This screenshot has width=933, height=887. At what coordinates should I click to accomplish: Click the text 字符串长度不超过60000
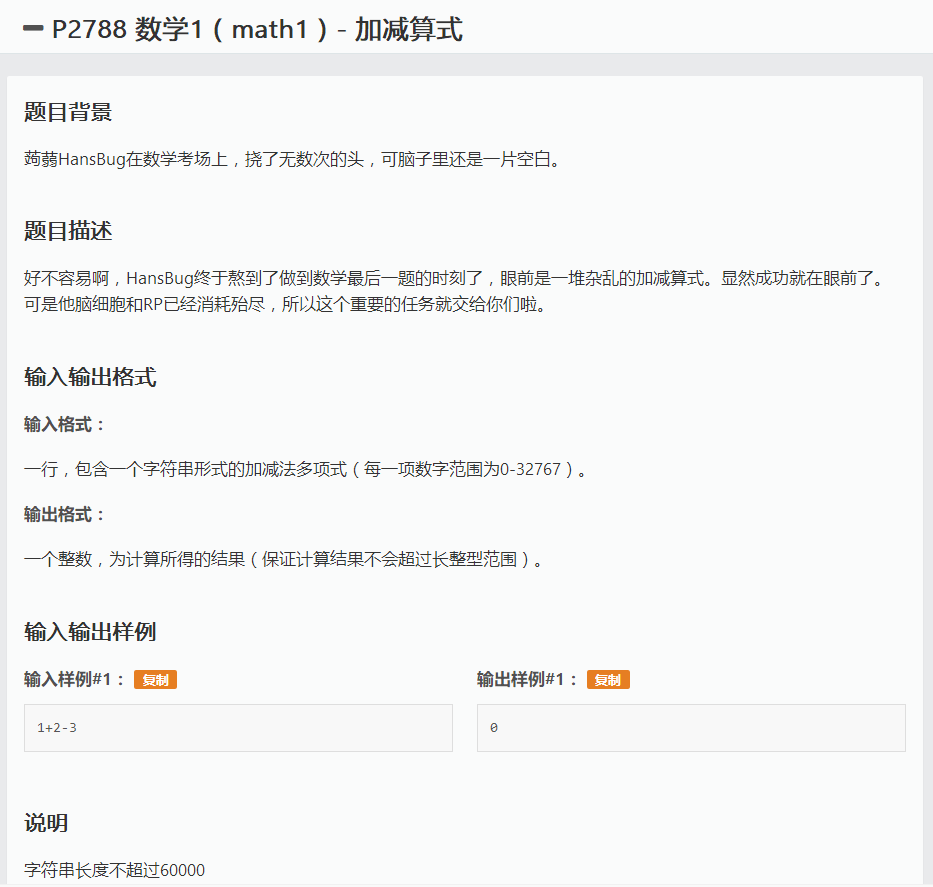[x=114, y=870]
